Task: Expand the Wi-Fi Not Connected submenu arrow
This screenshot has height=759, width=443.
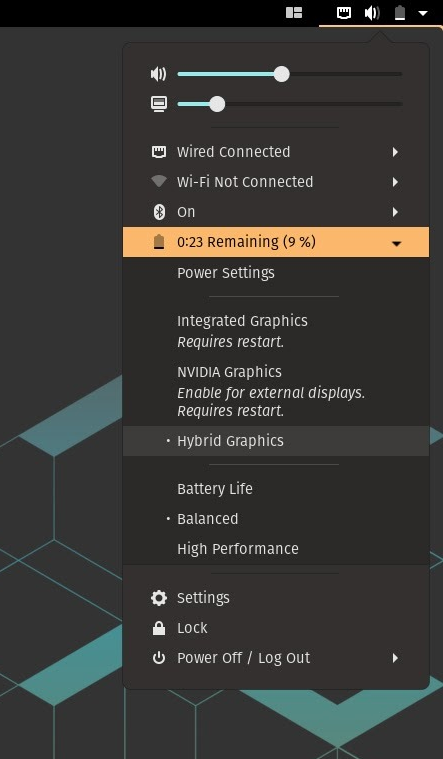Action: [395, 182]
